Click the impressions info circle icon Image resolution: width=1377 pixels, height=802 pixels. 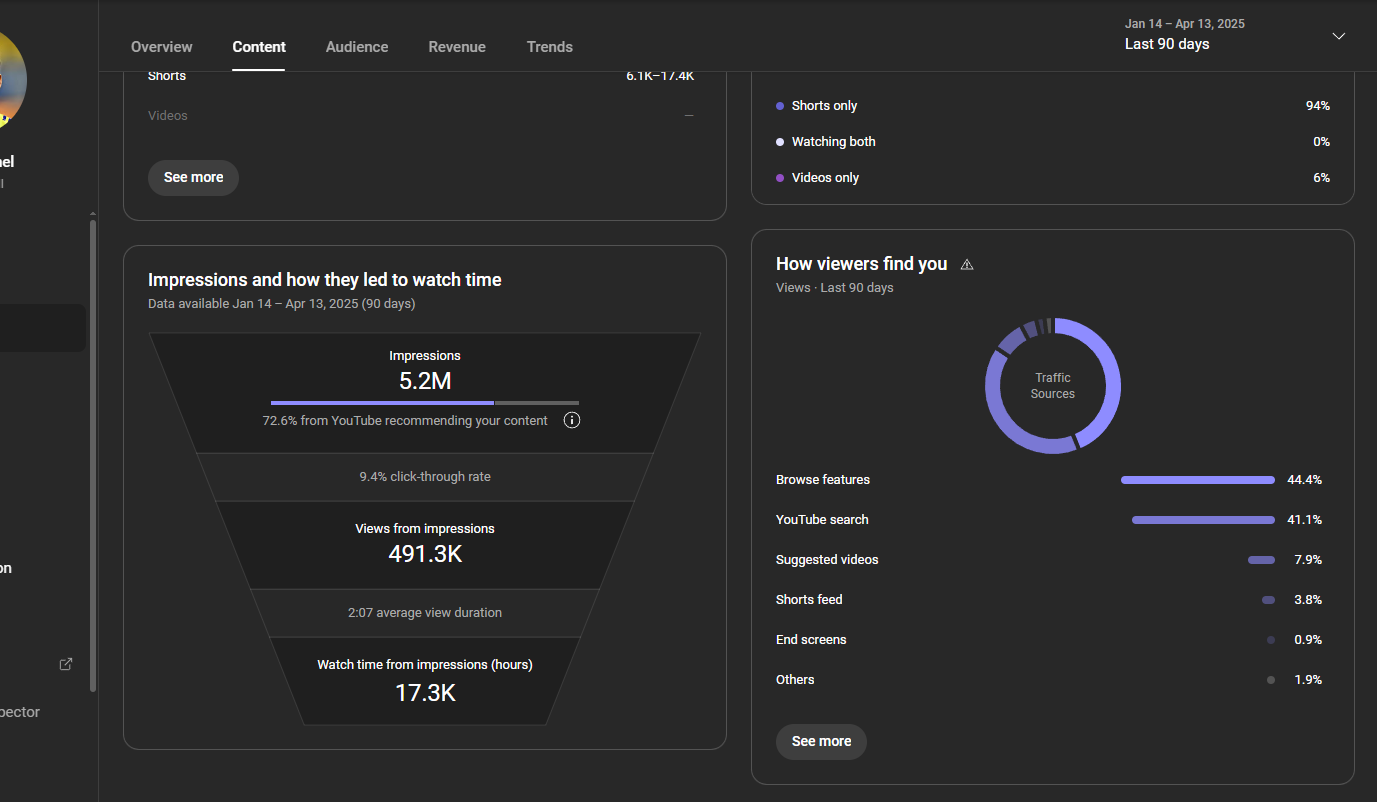572,420
